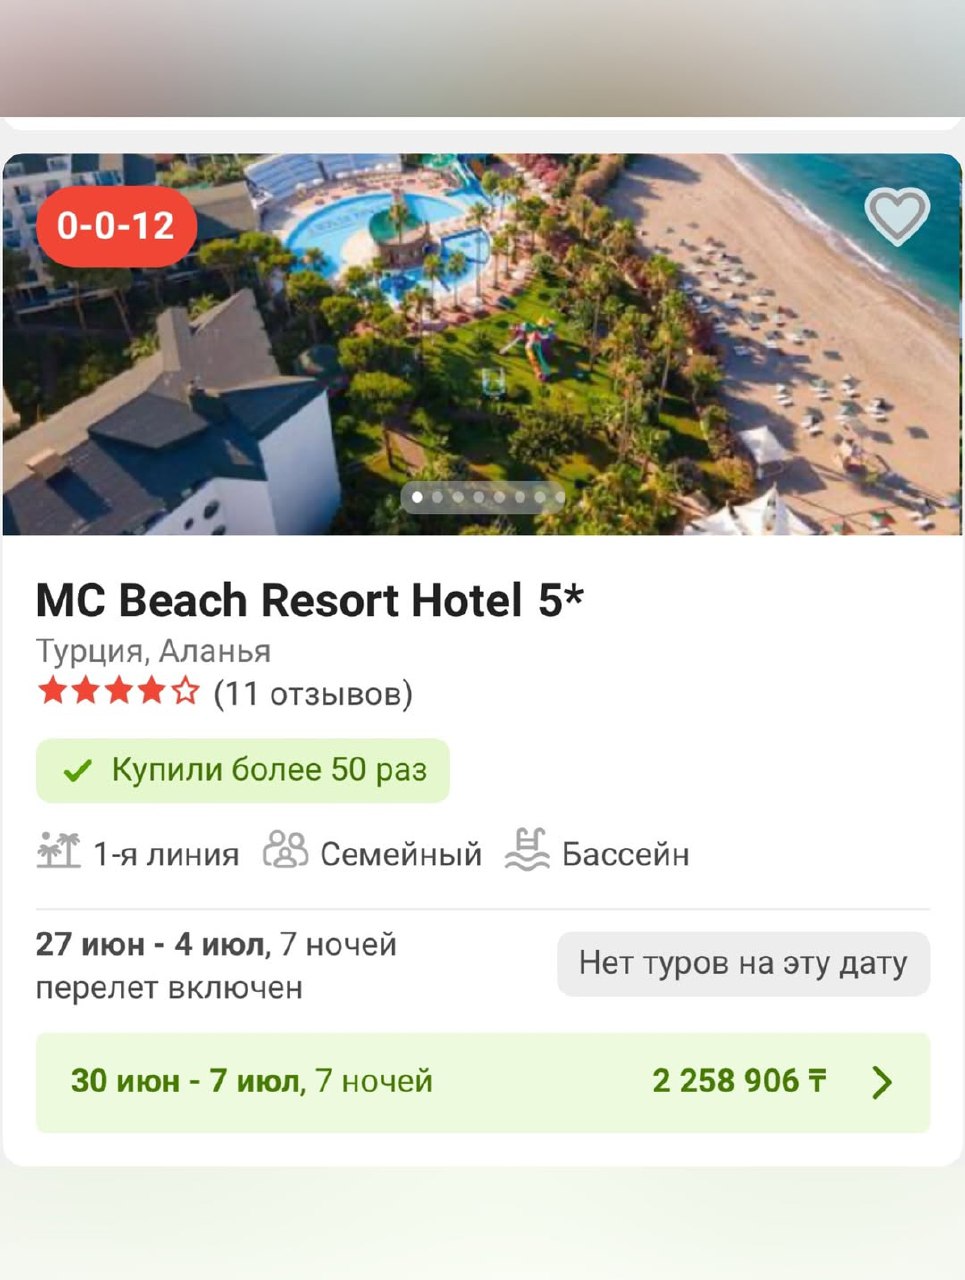Select first dot in photo carousel indicator
Image resolution: width=965 pixels, height=1280 pixels.
[417, 497]
